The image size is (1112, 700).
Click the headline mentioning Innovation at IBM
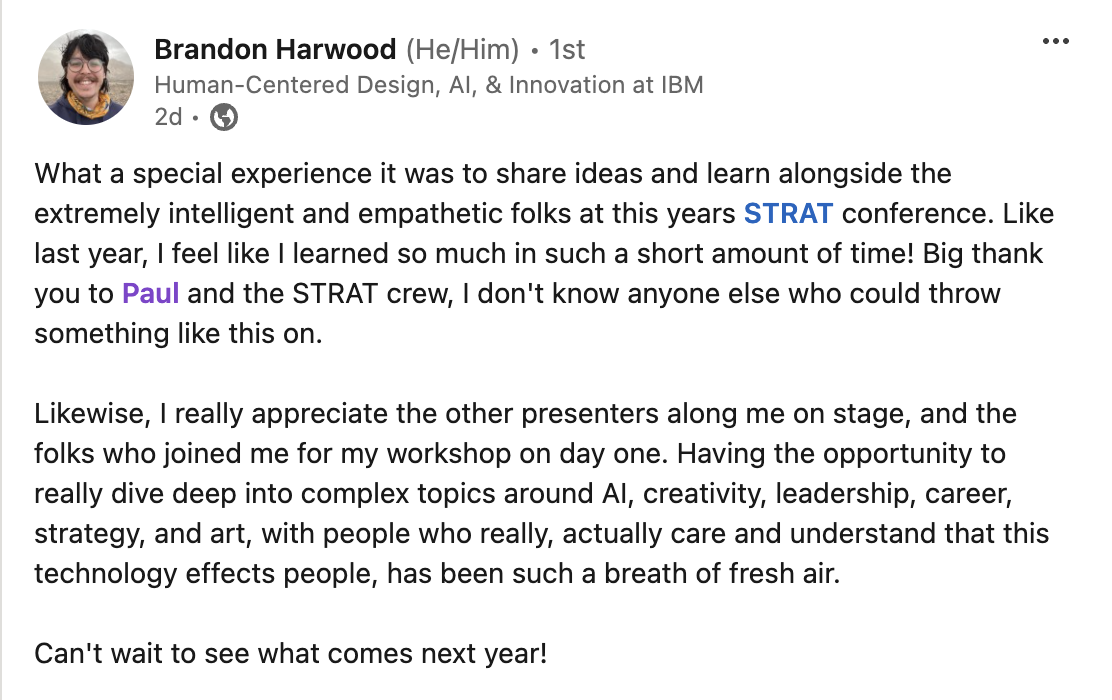429,85
